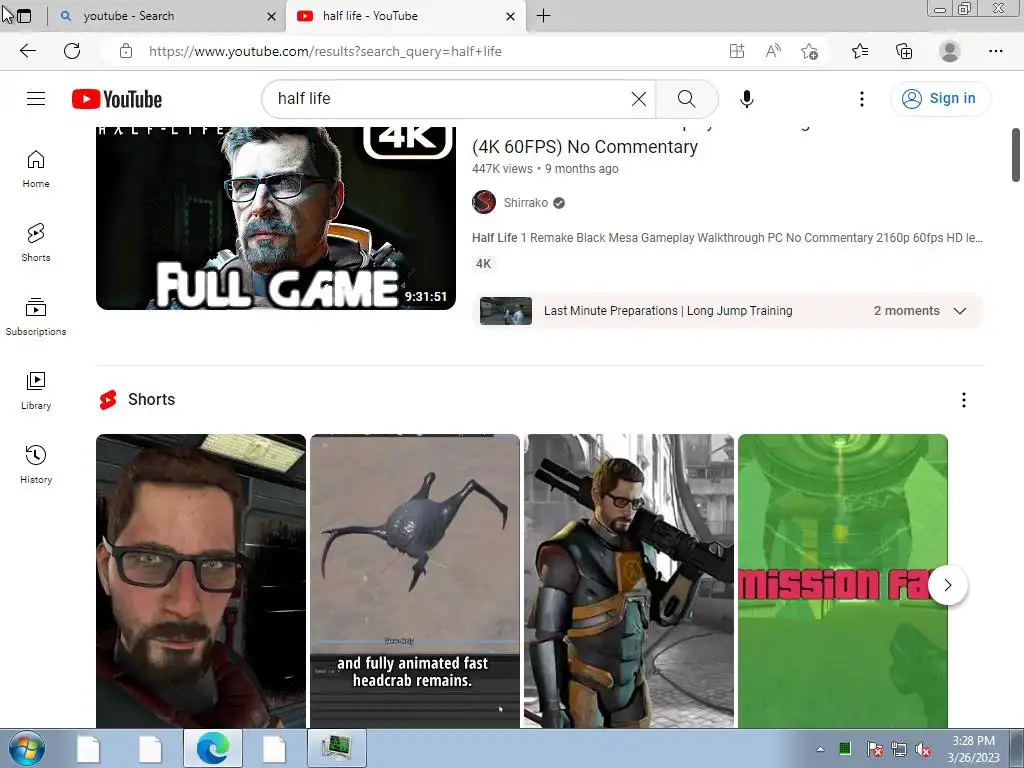Reload the page with the refresh button
Viewport: 1024px width, 768px height.
[x=72, y=51]
